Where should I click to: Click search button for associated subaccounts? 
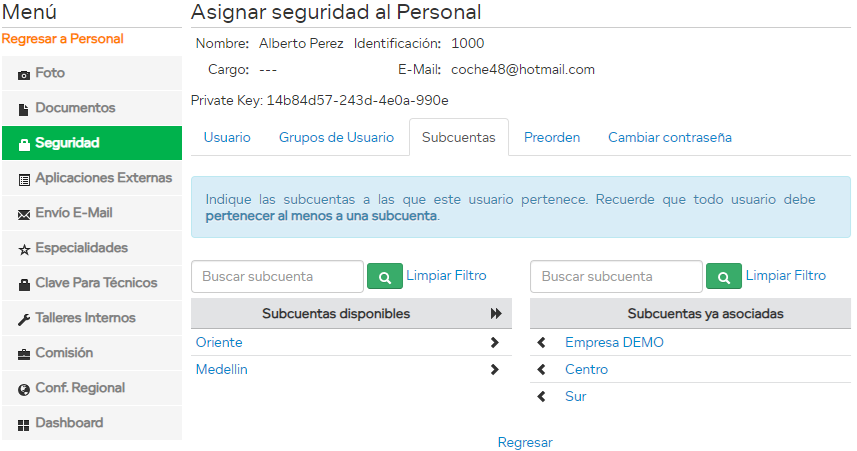[724, 276]
